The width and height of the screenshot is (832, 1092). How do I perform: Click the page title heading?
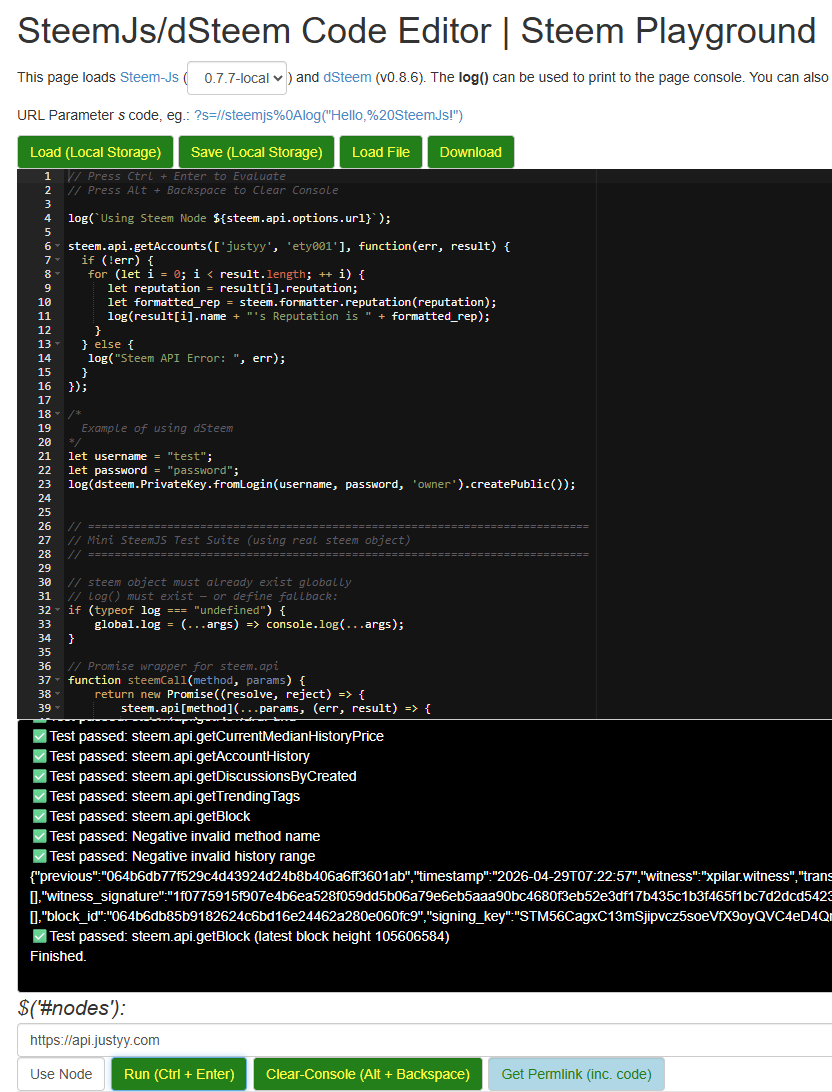(x=416, y=31)
